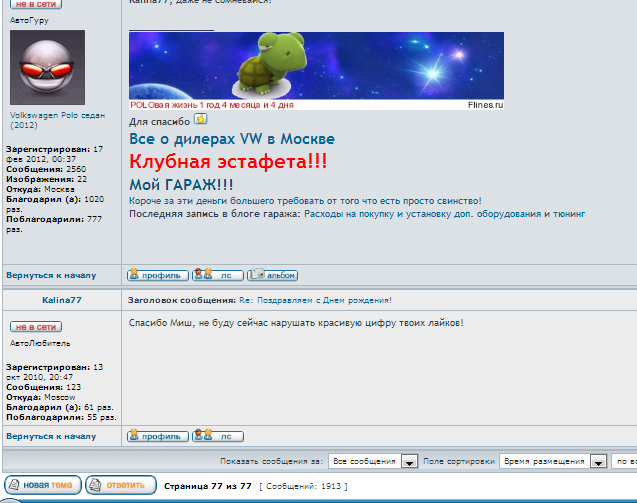The width and height of the screenshot is (637, 503).
Task: Follow the red 'Клубная эстафета!!!' link
Action: click(228, 161)
